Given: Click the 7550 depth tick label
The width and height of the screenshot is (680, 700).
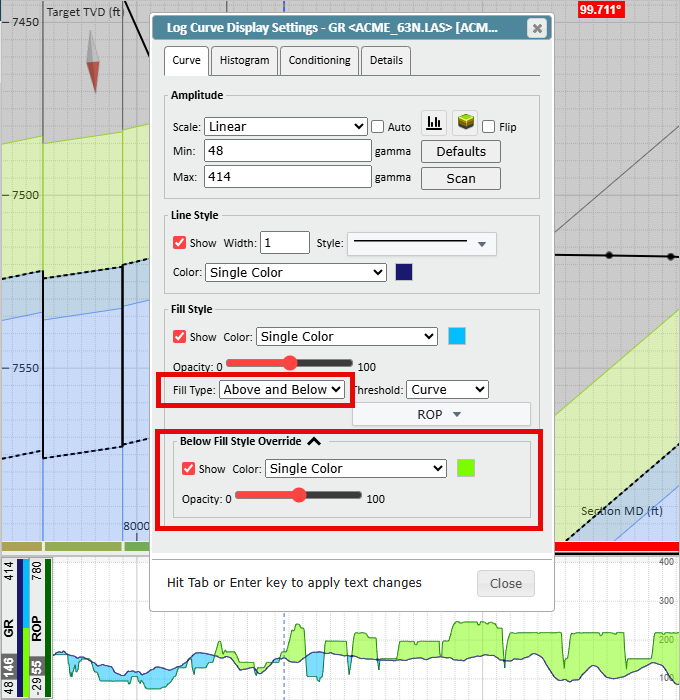Looking at the screenshot, I should tap(25, 368).
